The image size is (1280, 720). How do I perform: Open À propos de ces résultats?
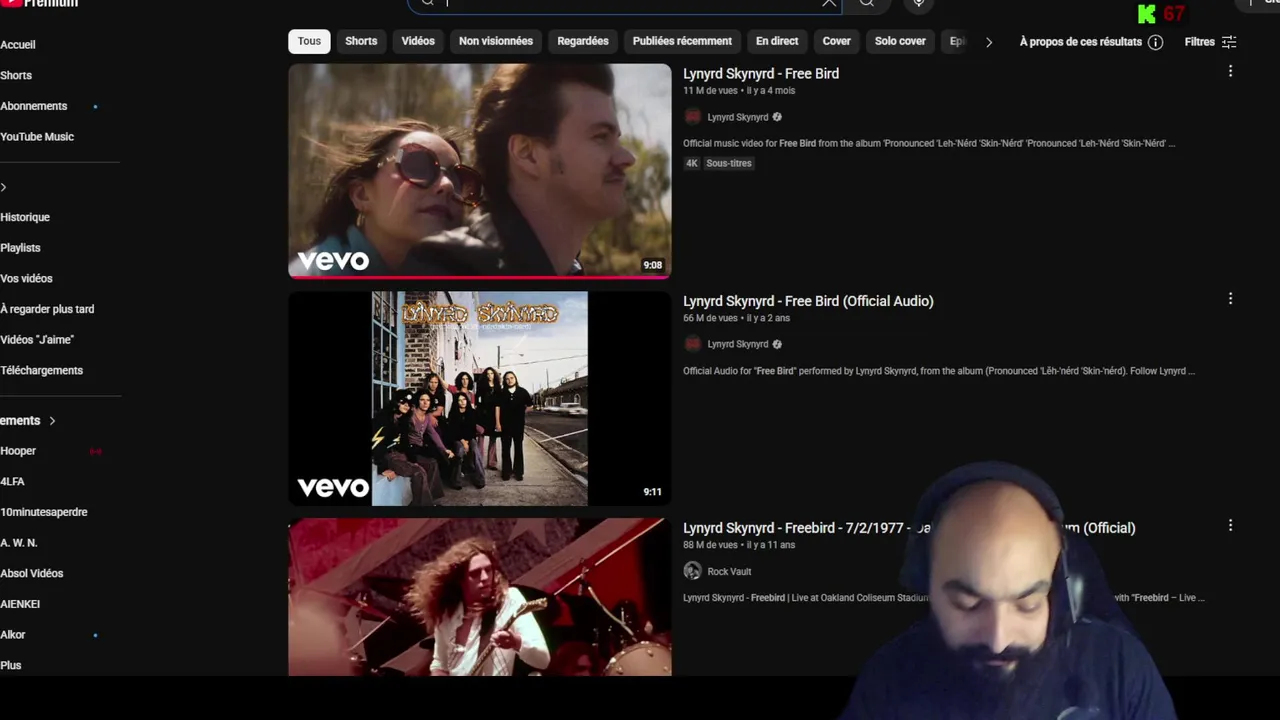1080,42
